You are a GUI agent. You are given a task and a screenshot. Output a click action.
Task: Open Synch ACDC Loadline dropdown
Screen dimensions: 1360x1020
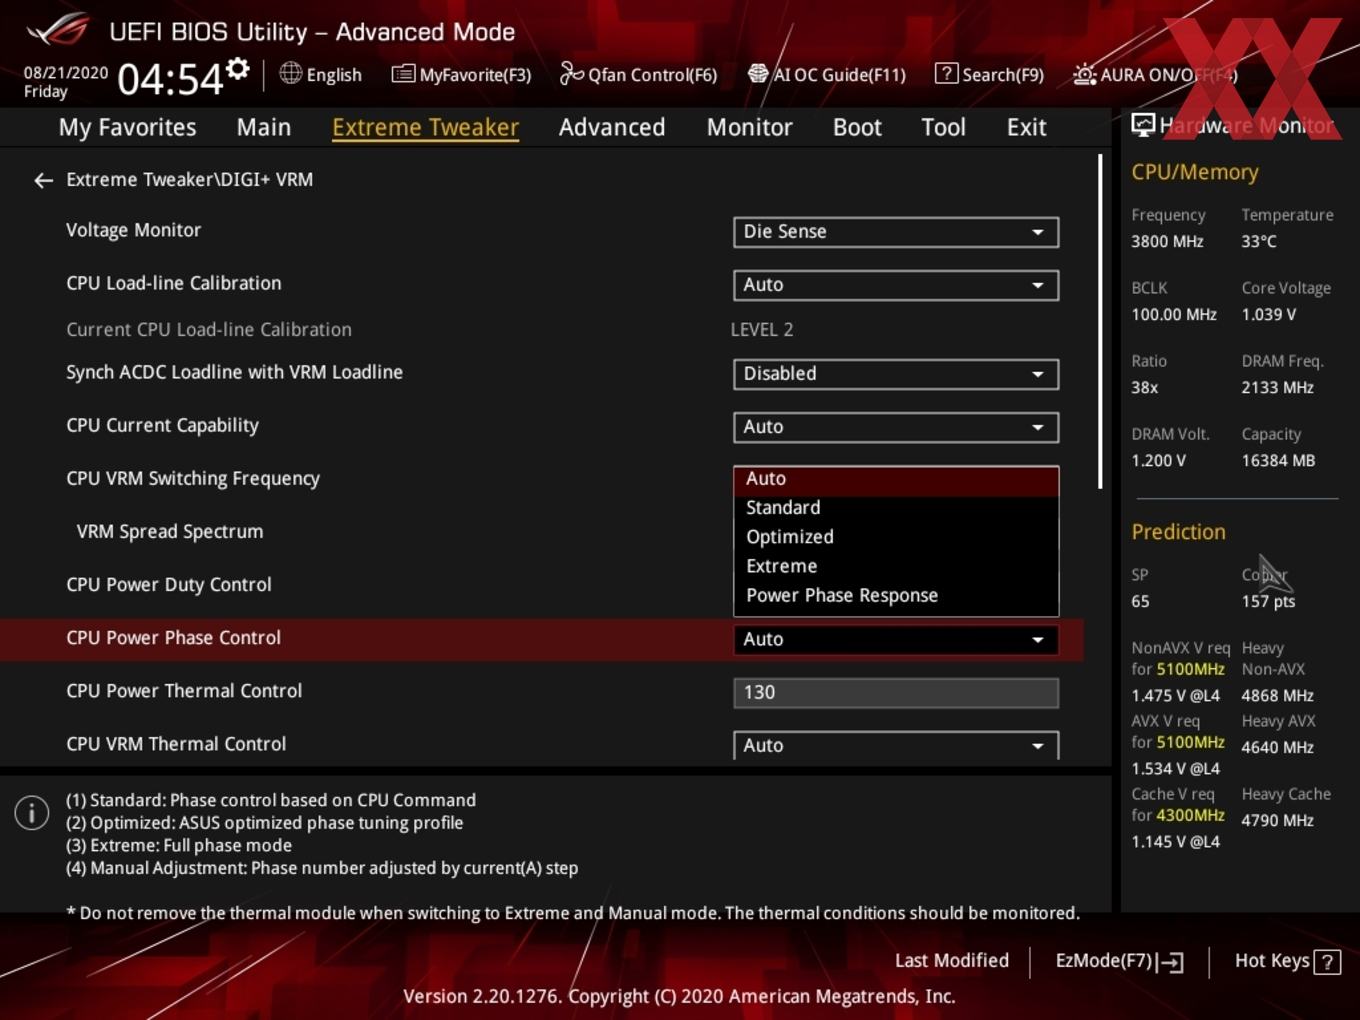coord(896,374)
